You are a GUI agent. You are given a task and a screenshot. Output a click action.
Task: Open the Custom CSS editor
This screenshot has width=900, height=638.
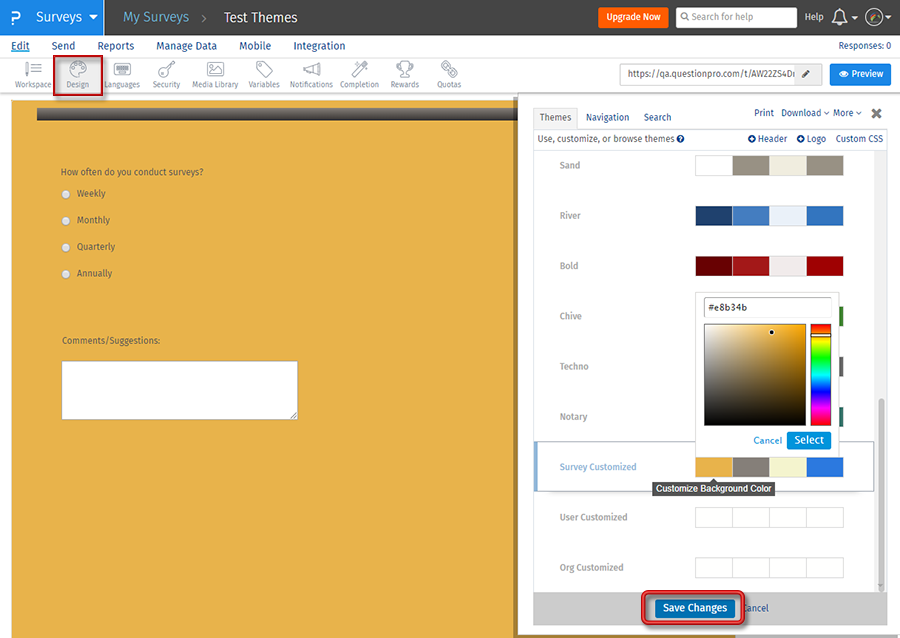click(858, 138)
